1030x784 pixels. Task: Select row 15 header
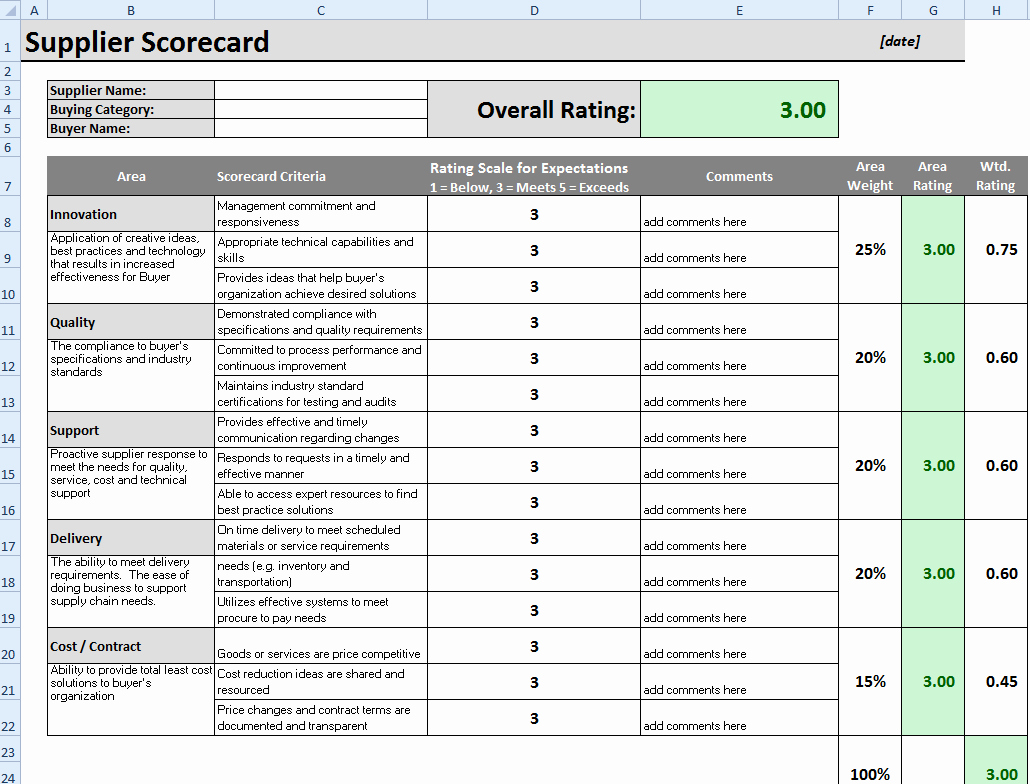(10, 466)
